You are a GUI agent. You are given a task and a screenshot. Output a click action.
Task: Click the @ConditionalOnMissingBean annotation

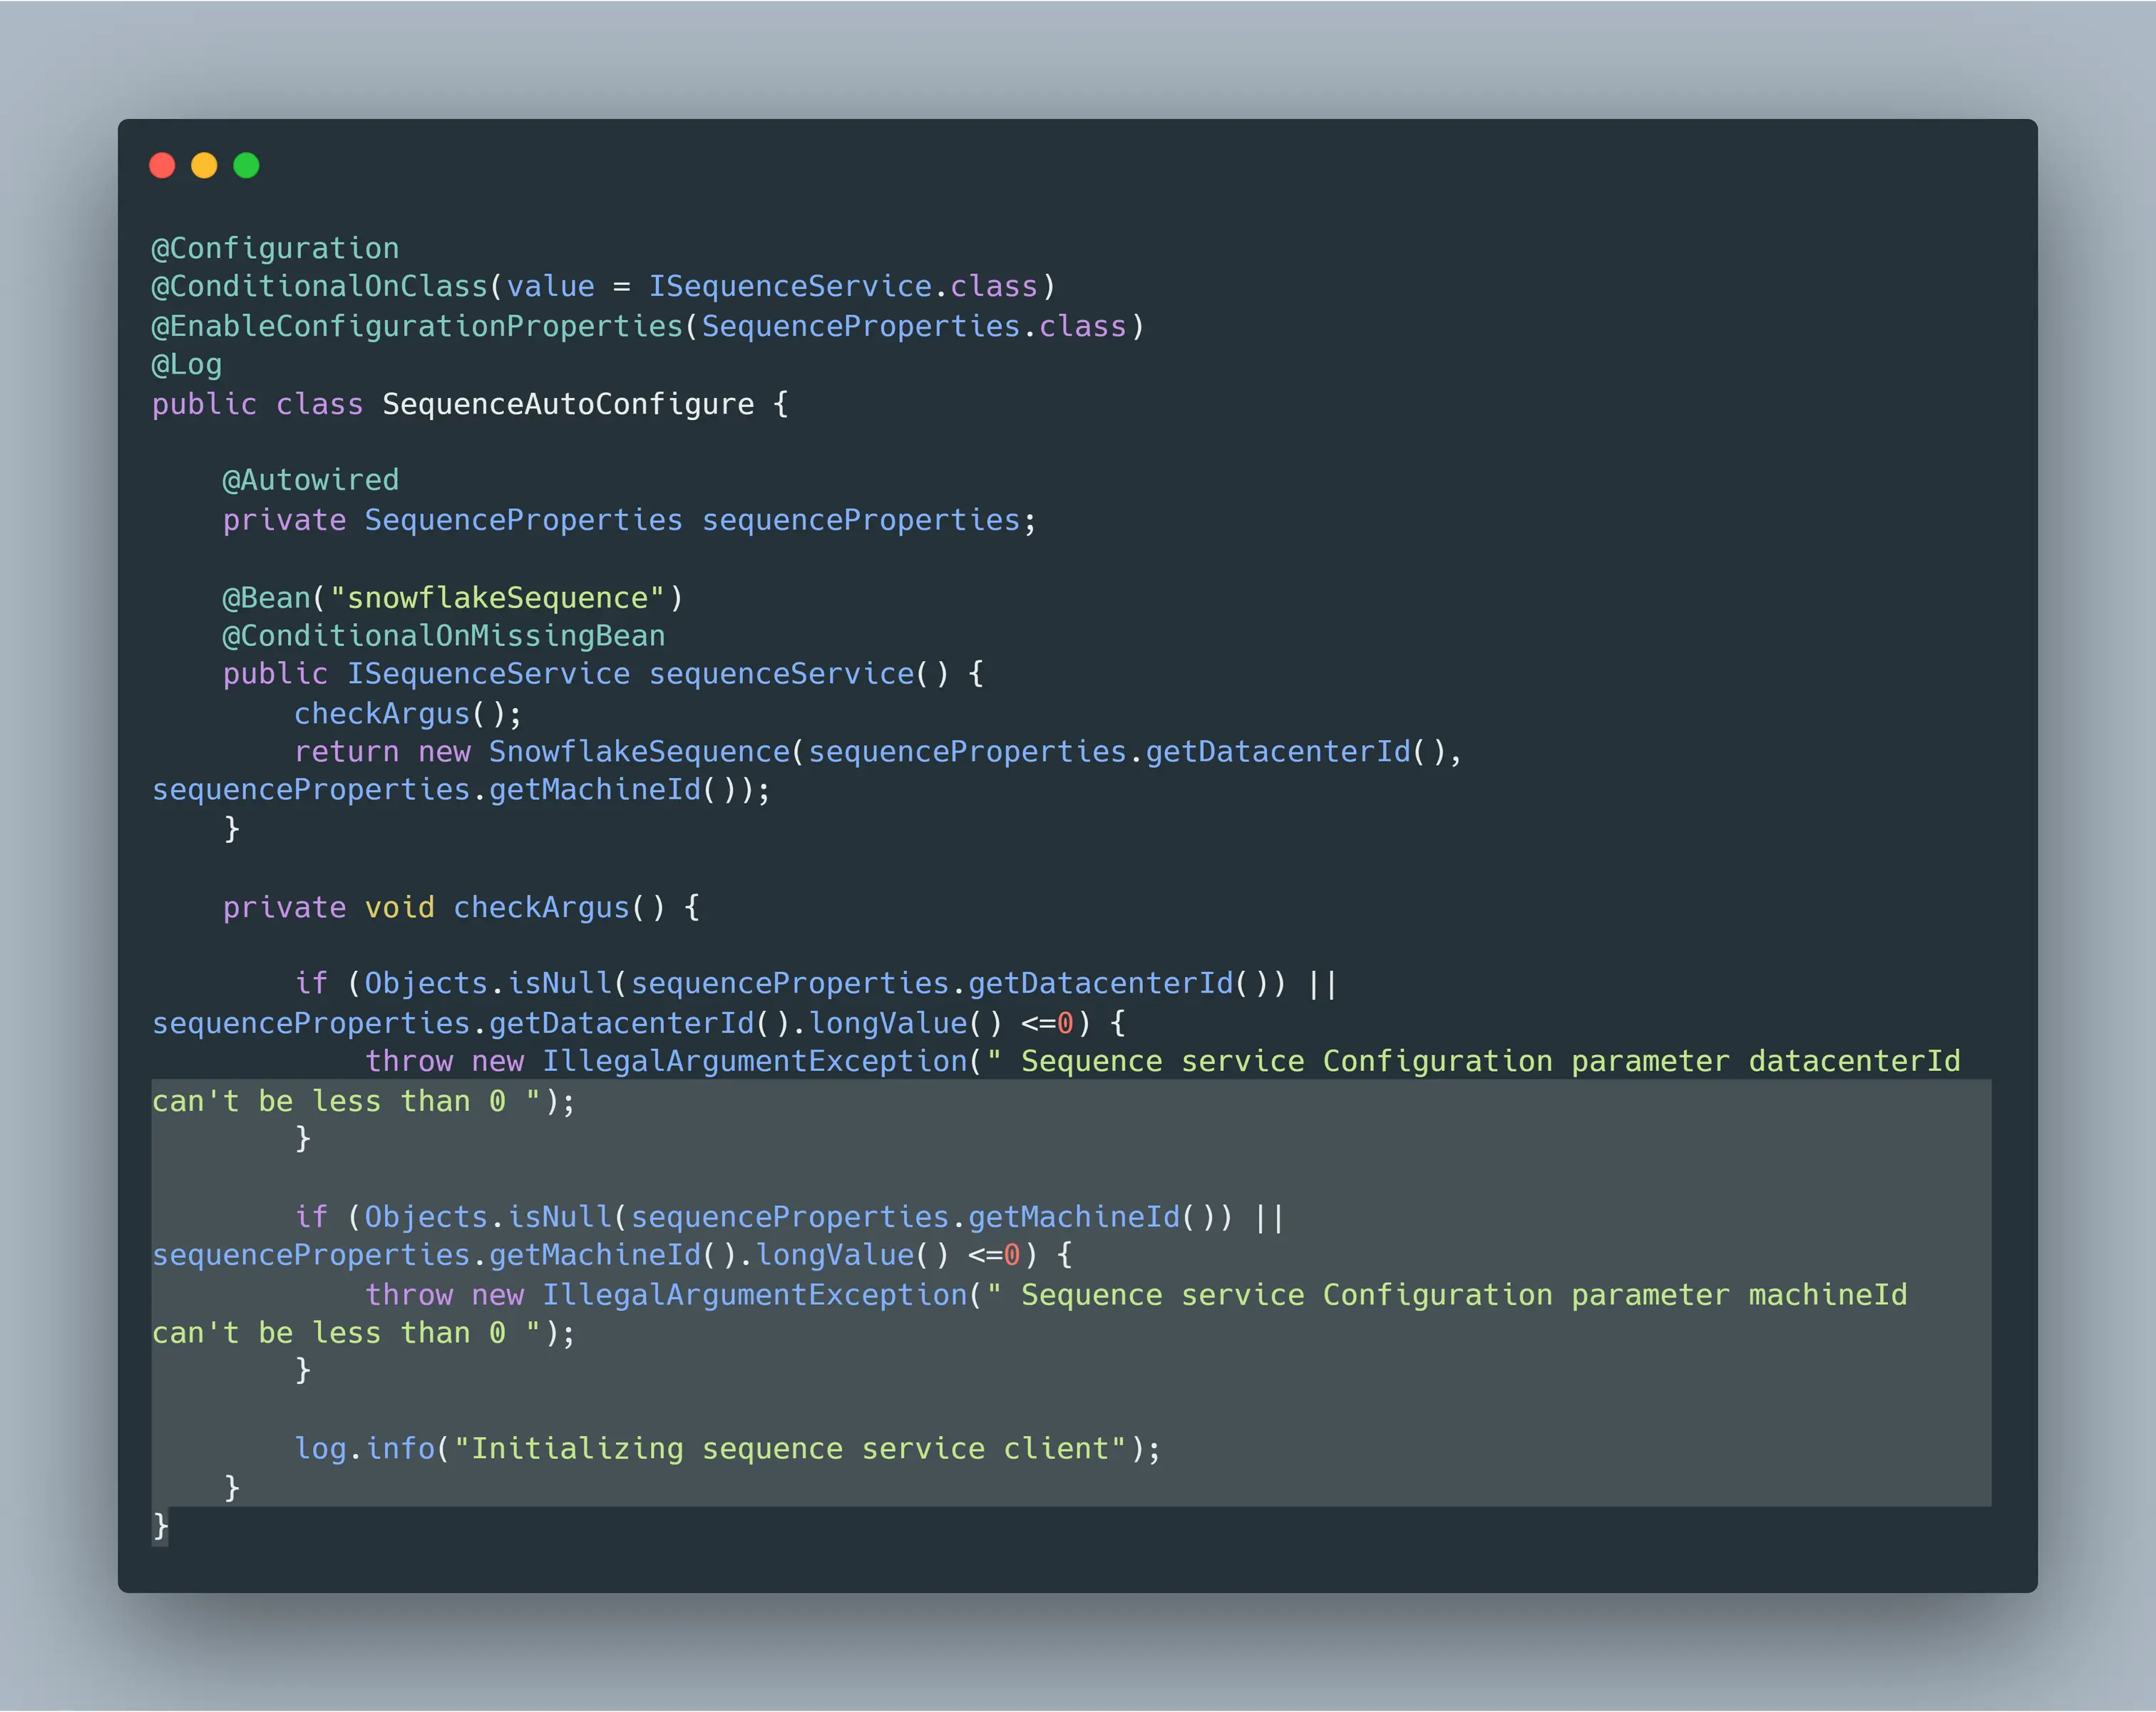[x=443, y=636]
